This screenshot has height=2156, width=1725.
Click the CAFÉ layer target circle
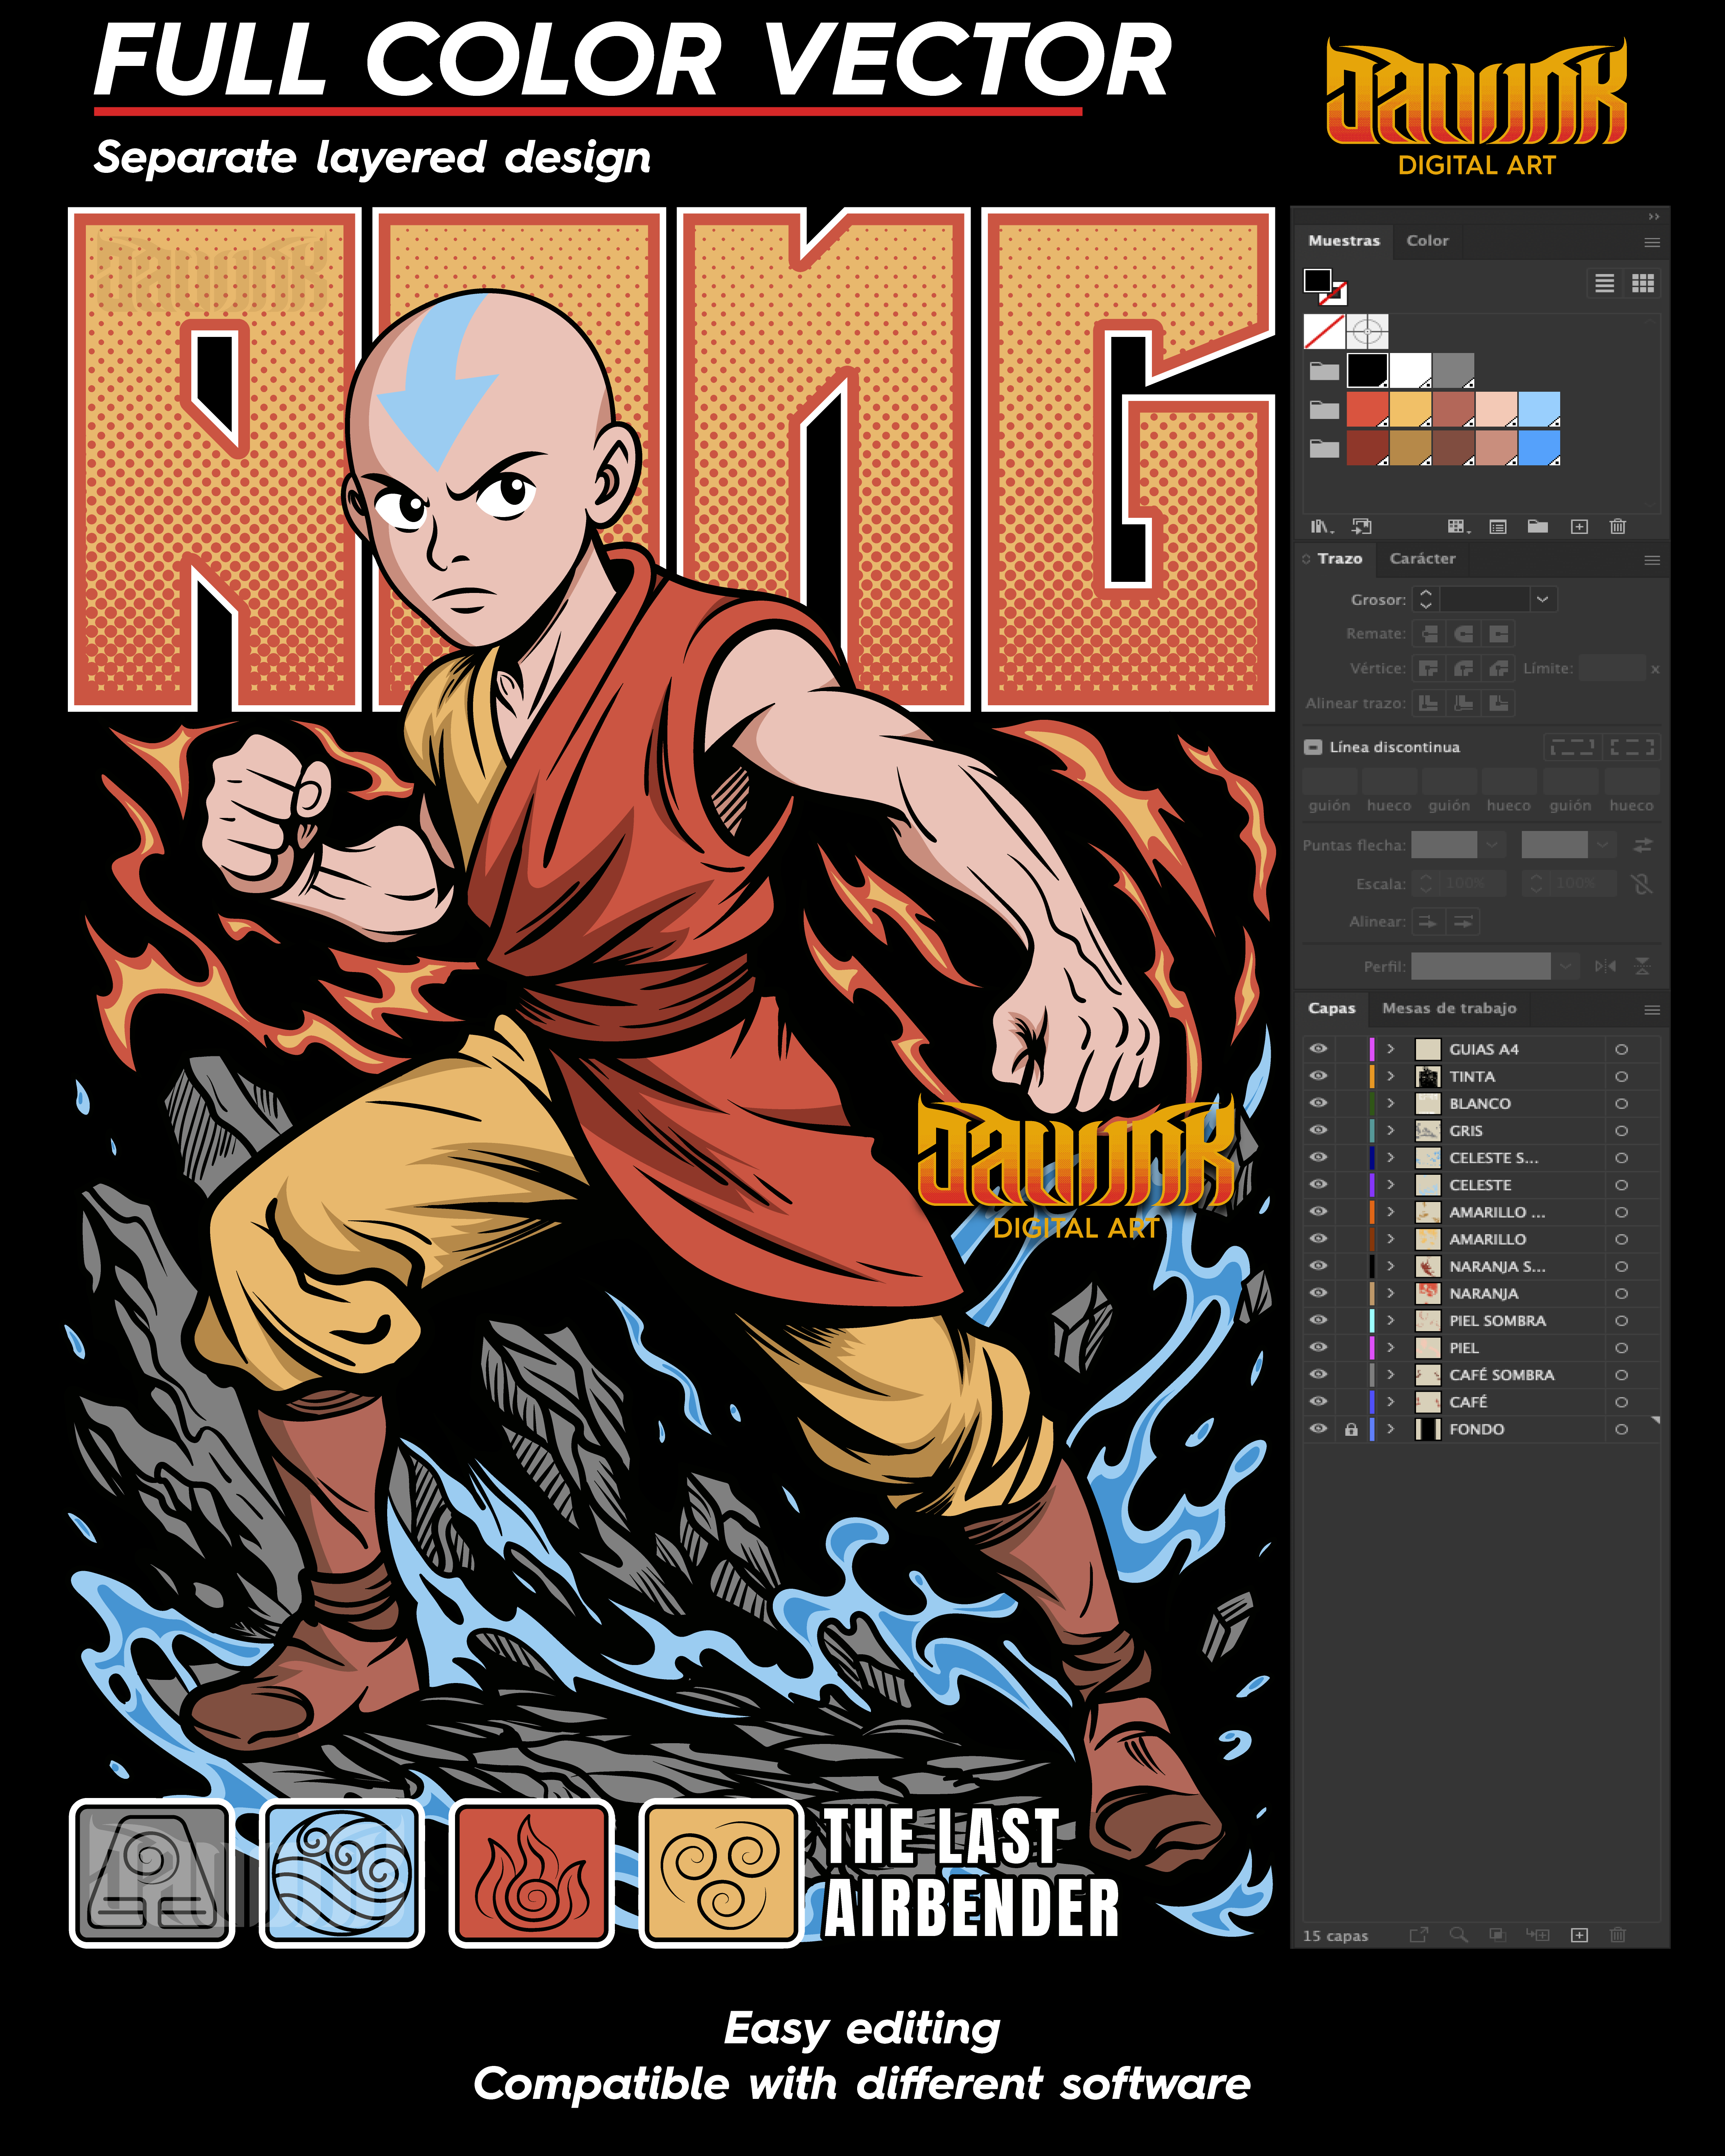(x=1621, y=1402)
